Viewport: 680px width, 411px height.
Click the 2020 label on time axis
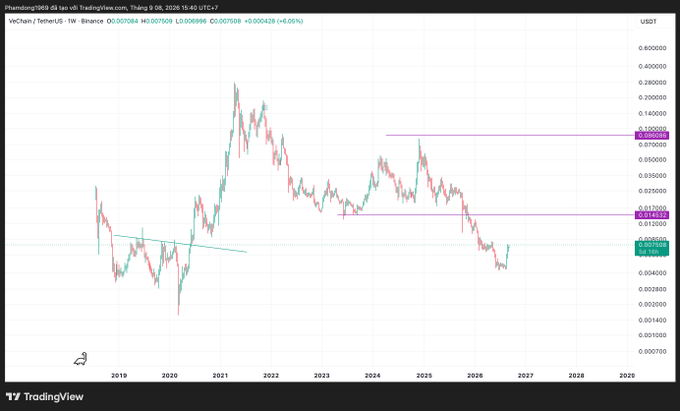click(170, 375)
